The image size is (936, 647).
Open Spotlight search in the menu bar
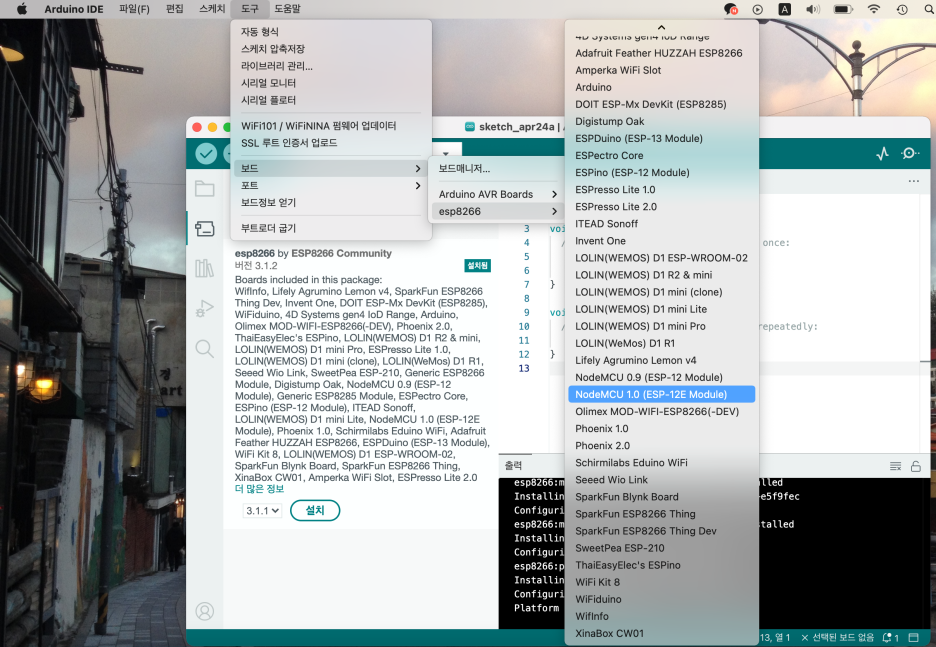[929, 9]
